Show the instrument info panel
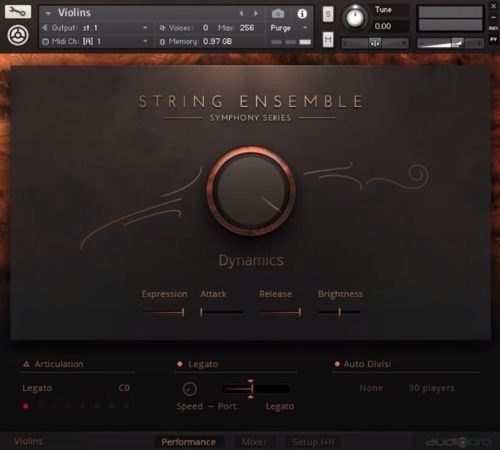The image size is (500, 450). 302,14
